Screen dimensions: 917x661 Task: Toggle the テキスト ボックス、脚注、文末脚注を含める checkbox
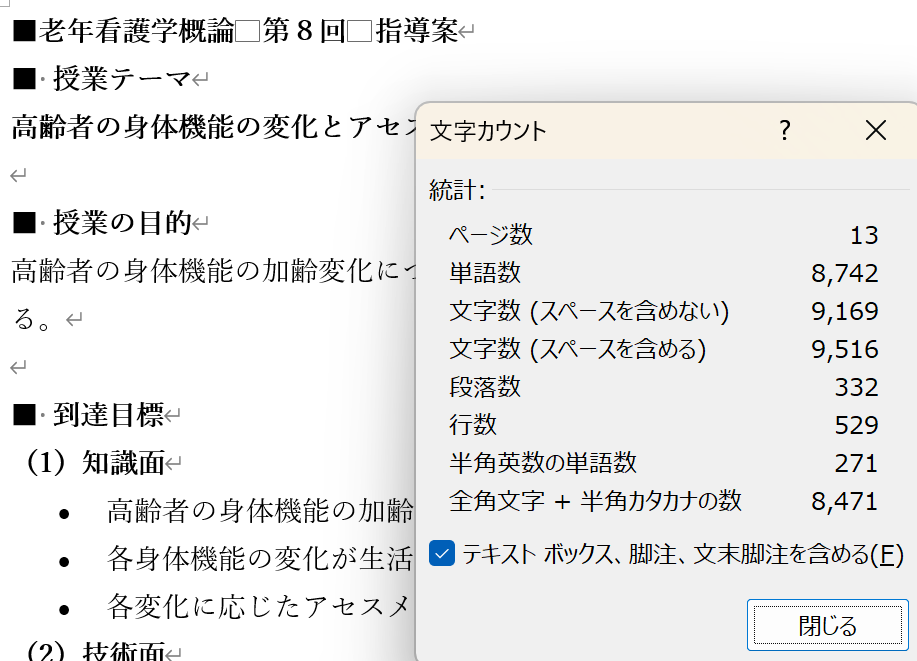click(x=442, y=554)
